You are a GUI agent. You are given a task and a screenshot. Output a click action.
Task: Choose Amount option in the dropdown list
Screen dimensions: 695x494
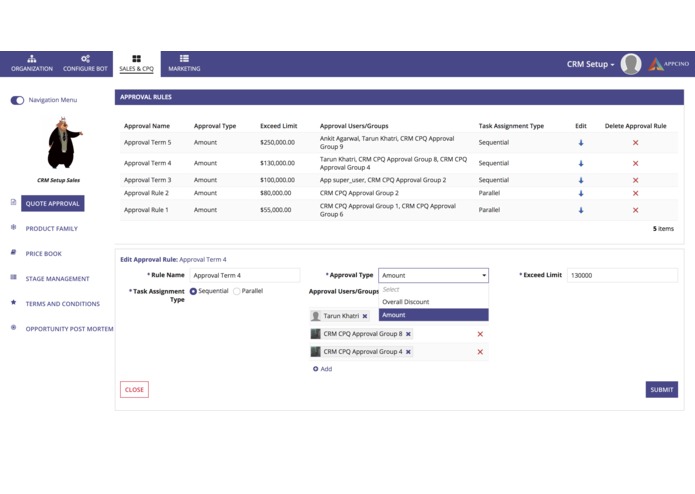click(x=433, y=315)
